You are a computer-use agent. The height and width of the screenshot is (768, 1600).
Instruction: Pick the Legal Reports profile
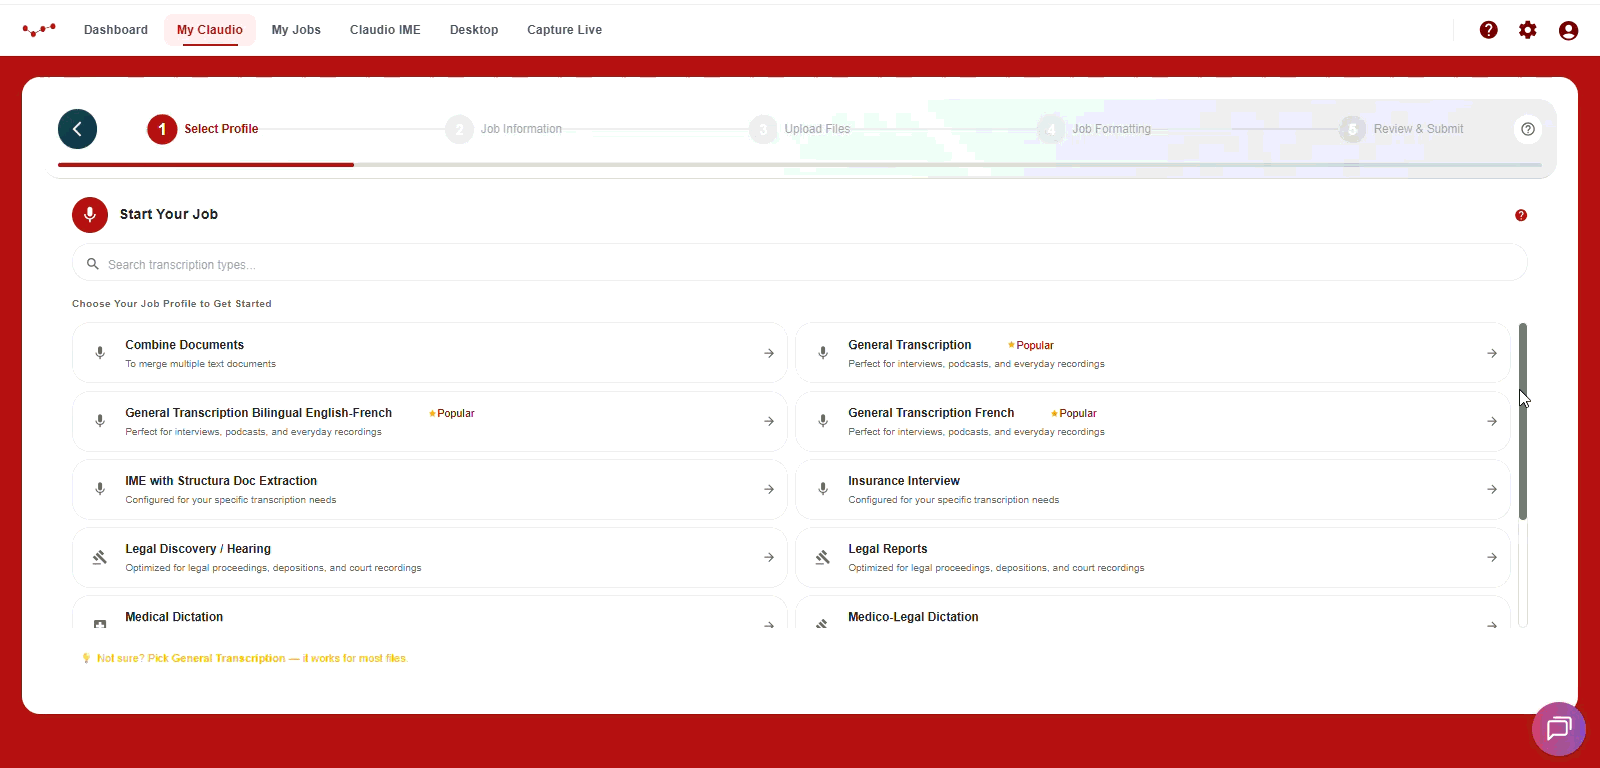tap(1153, 557)
